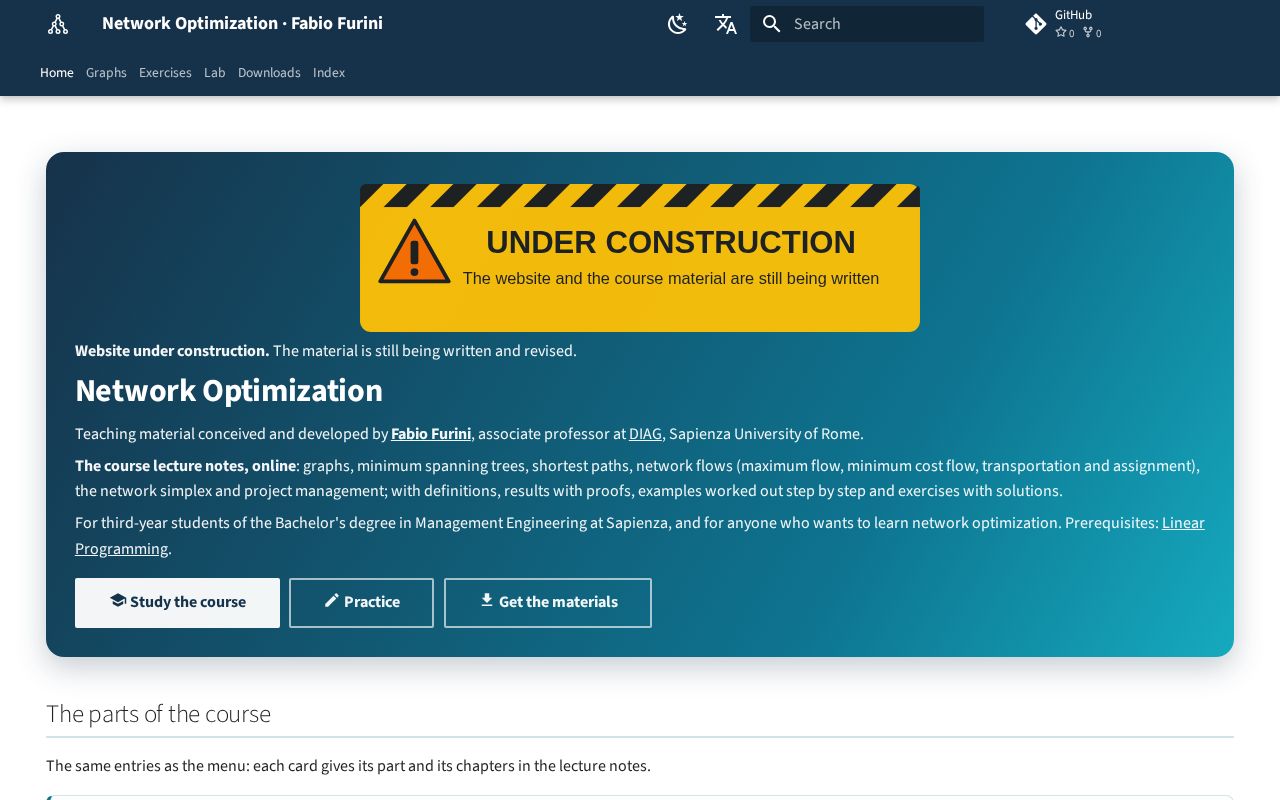This screenshot has height=800, width=1280.
Task: Open the GitHub repository link text
Action: (1073, 15)
